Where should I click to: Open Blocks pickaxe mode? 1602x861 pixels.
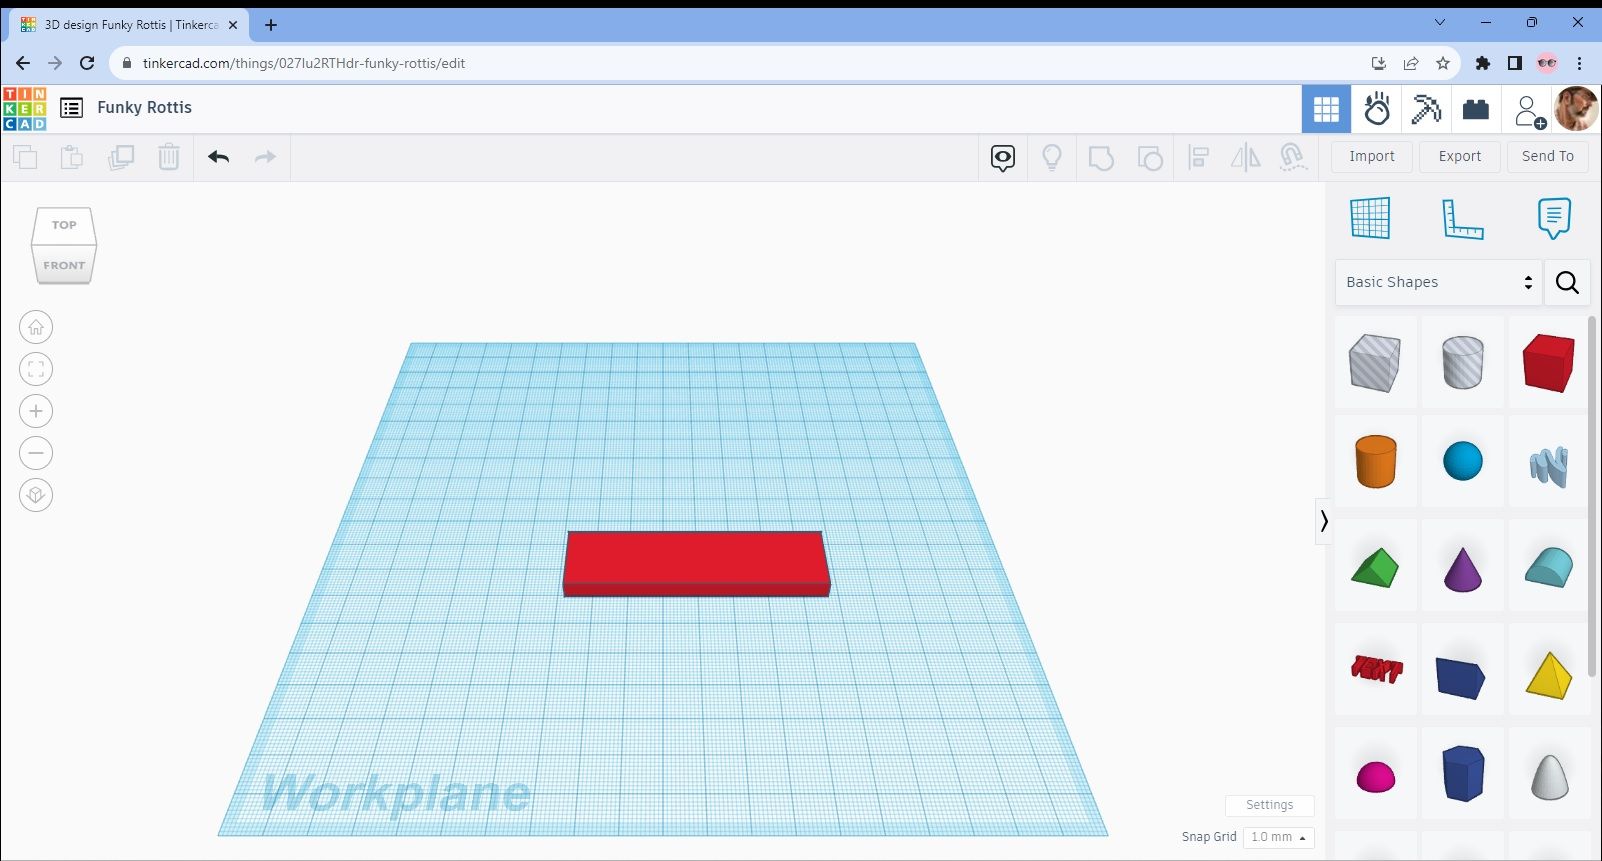[x=1426, y=109]
